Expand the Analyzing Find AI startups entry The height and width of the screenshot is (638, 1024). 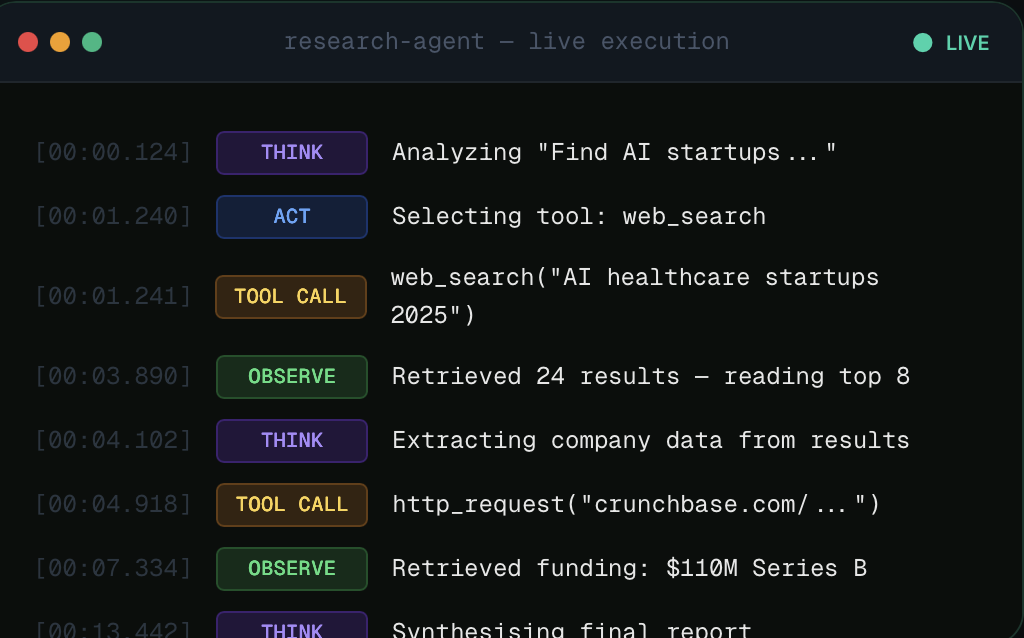(x=614, y=152)
